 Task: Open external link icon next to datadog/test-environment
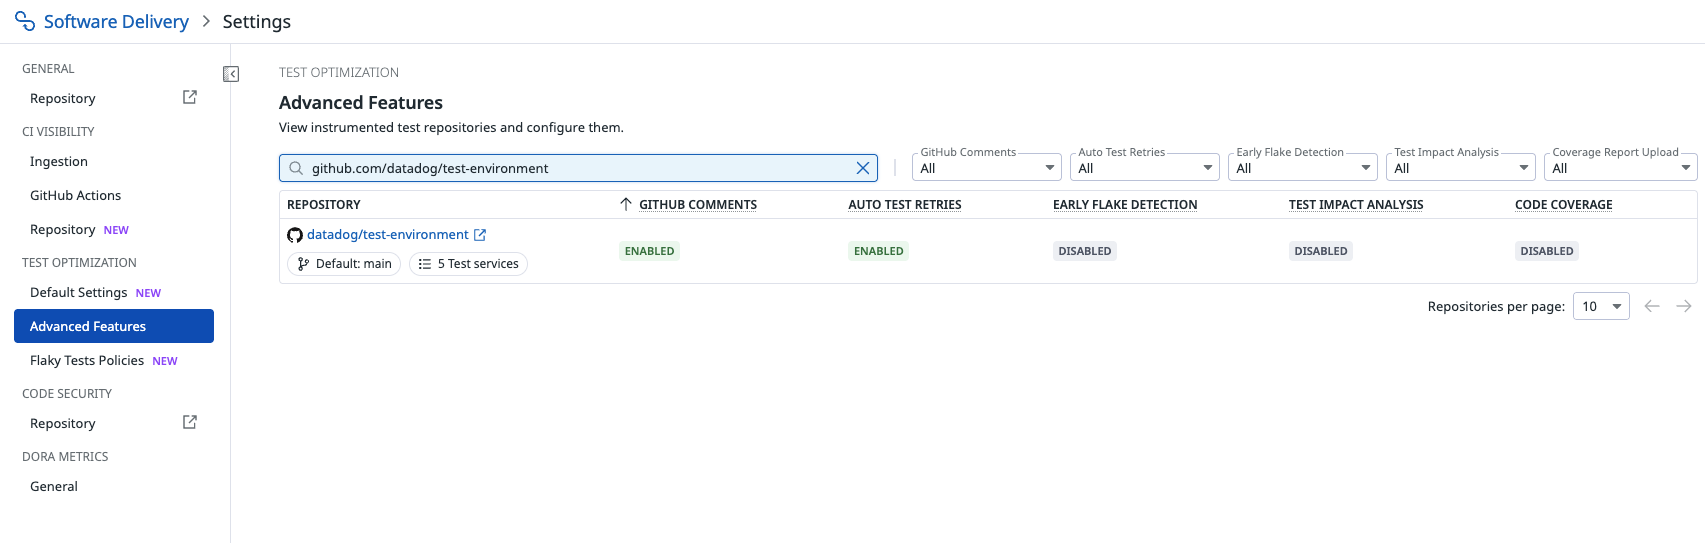tap(480, 235)
